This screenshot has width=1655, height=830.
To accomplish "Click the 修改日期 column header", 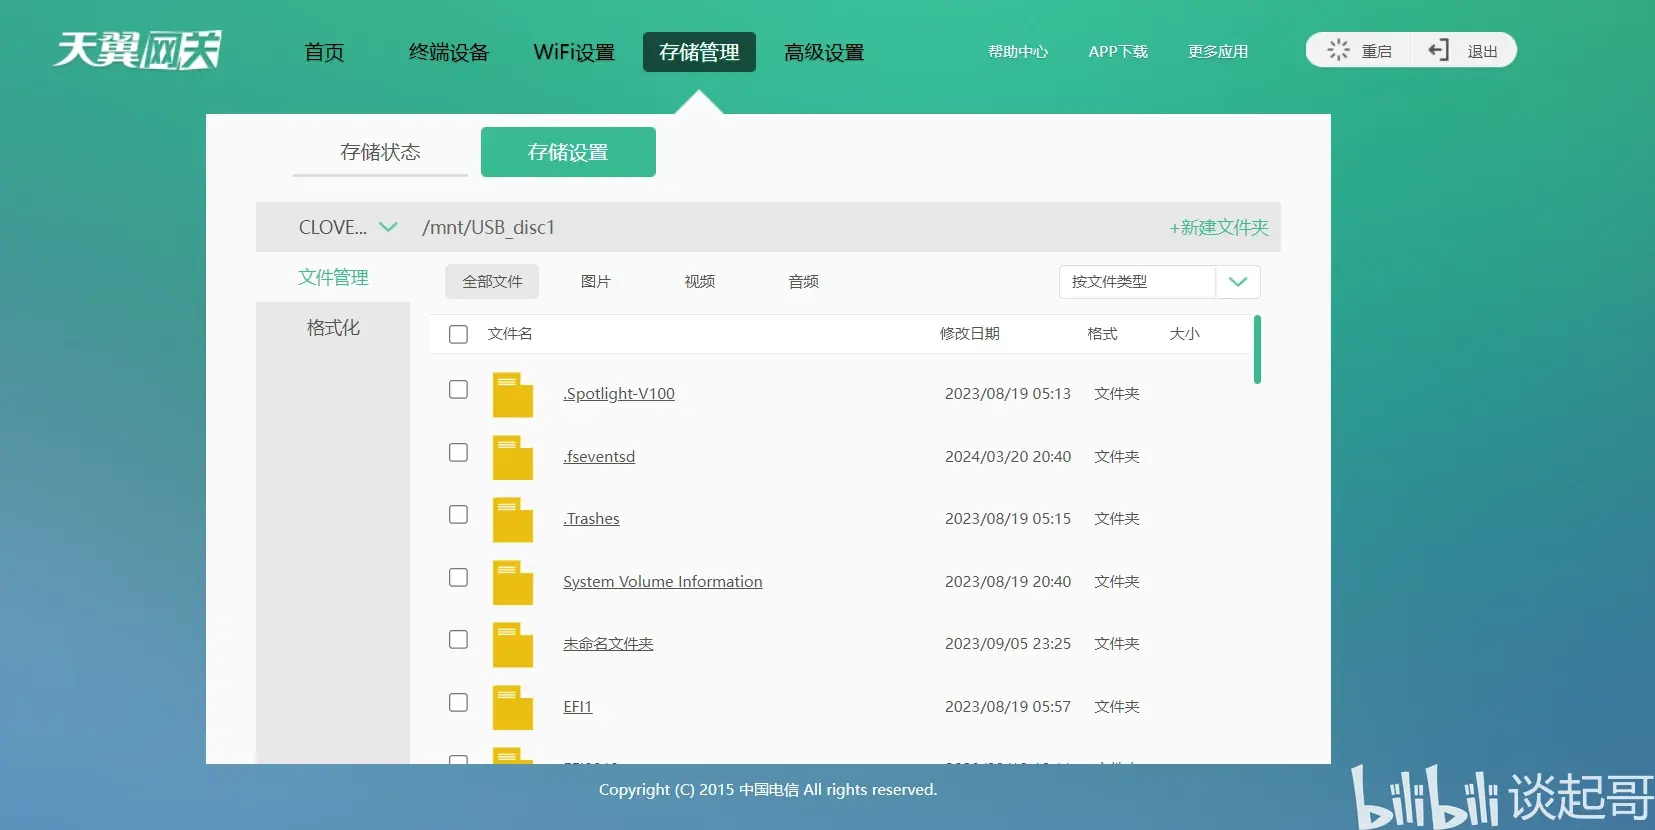I will click(x=970, y=334).
